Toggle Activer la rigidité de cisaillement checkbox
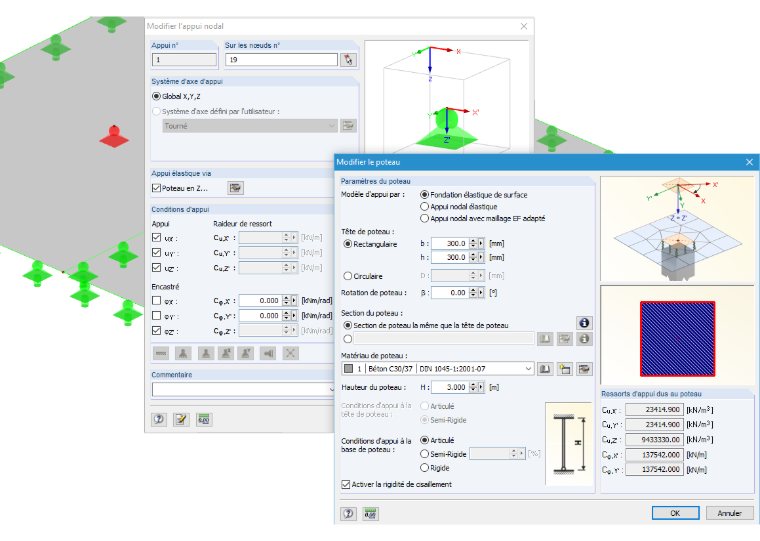Viewport: 760px width, 541px height. (x=346, y=484)
